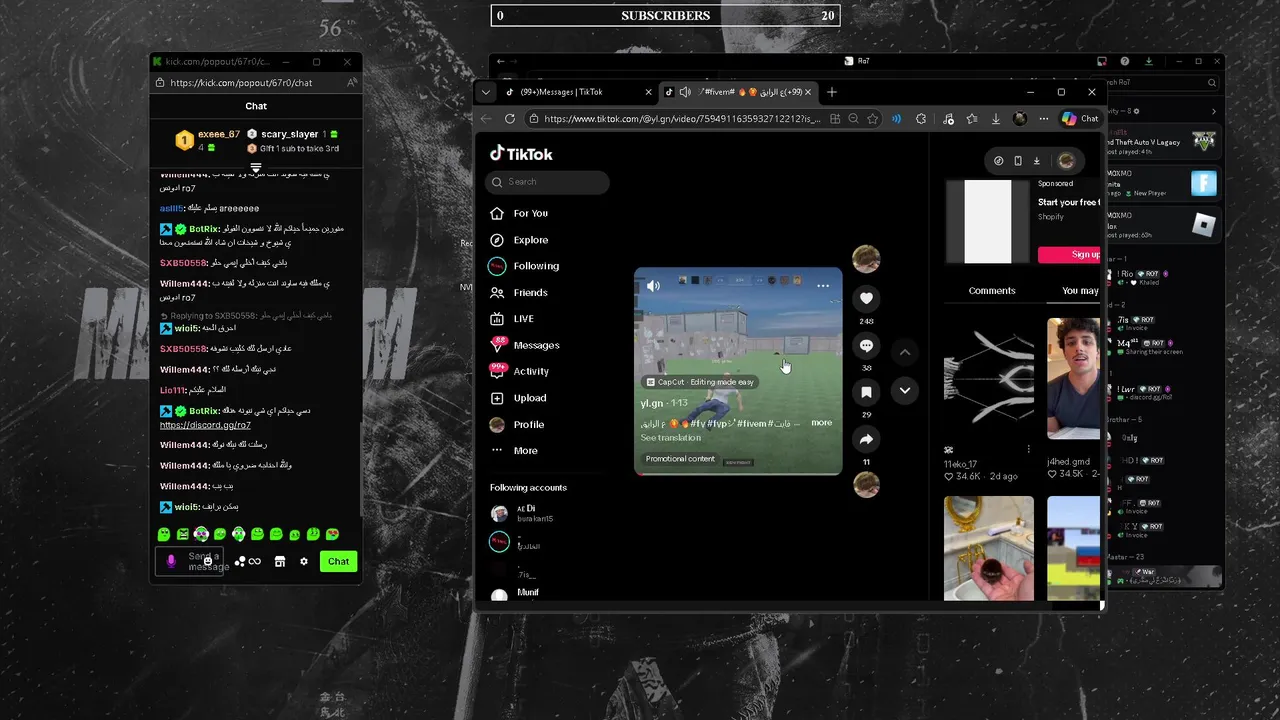Open the Kick shop icon
Image resolution: width=1280 pixels, height=720 pixels.
click(x=280, y=561)
